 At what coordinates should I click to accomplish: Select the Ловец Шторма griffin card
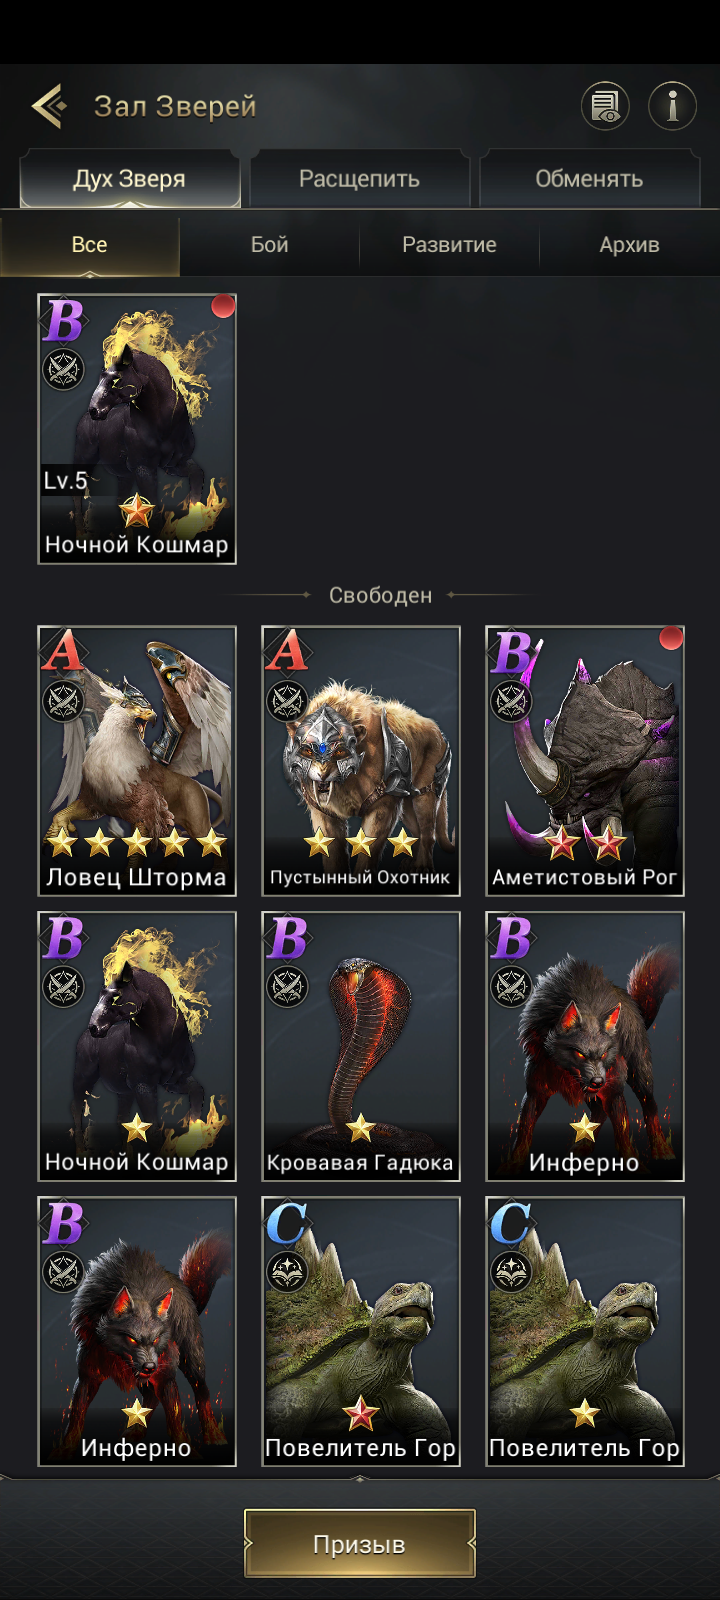pyautogui.click(x=137, y=761)
